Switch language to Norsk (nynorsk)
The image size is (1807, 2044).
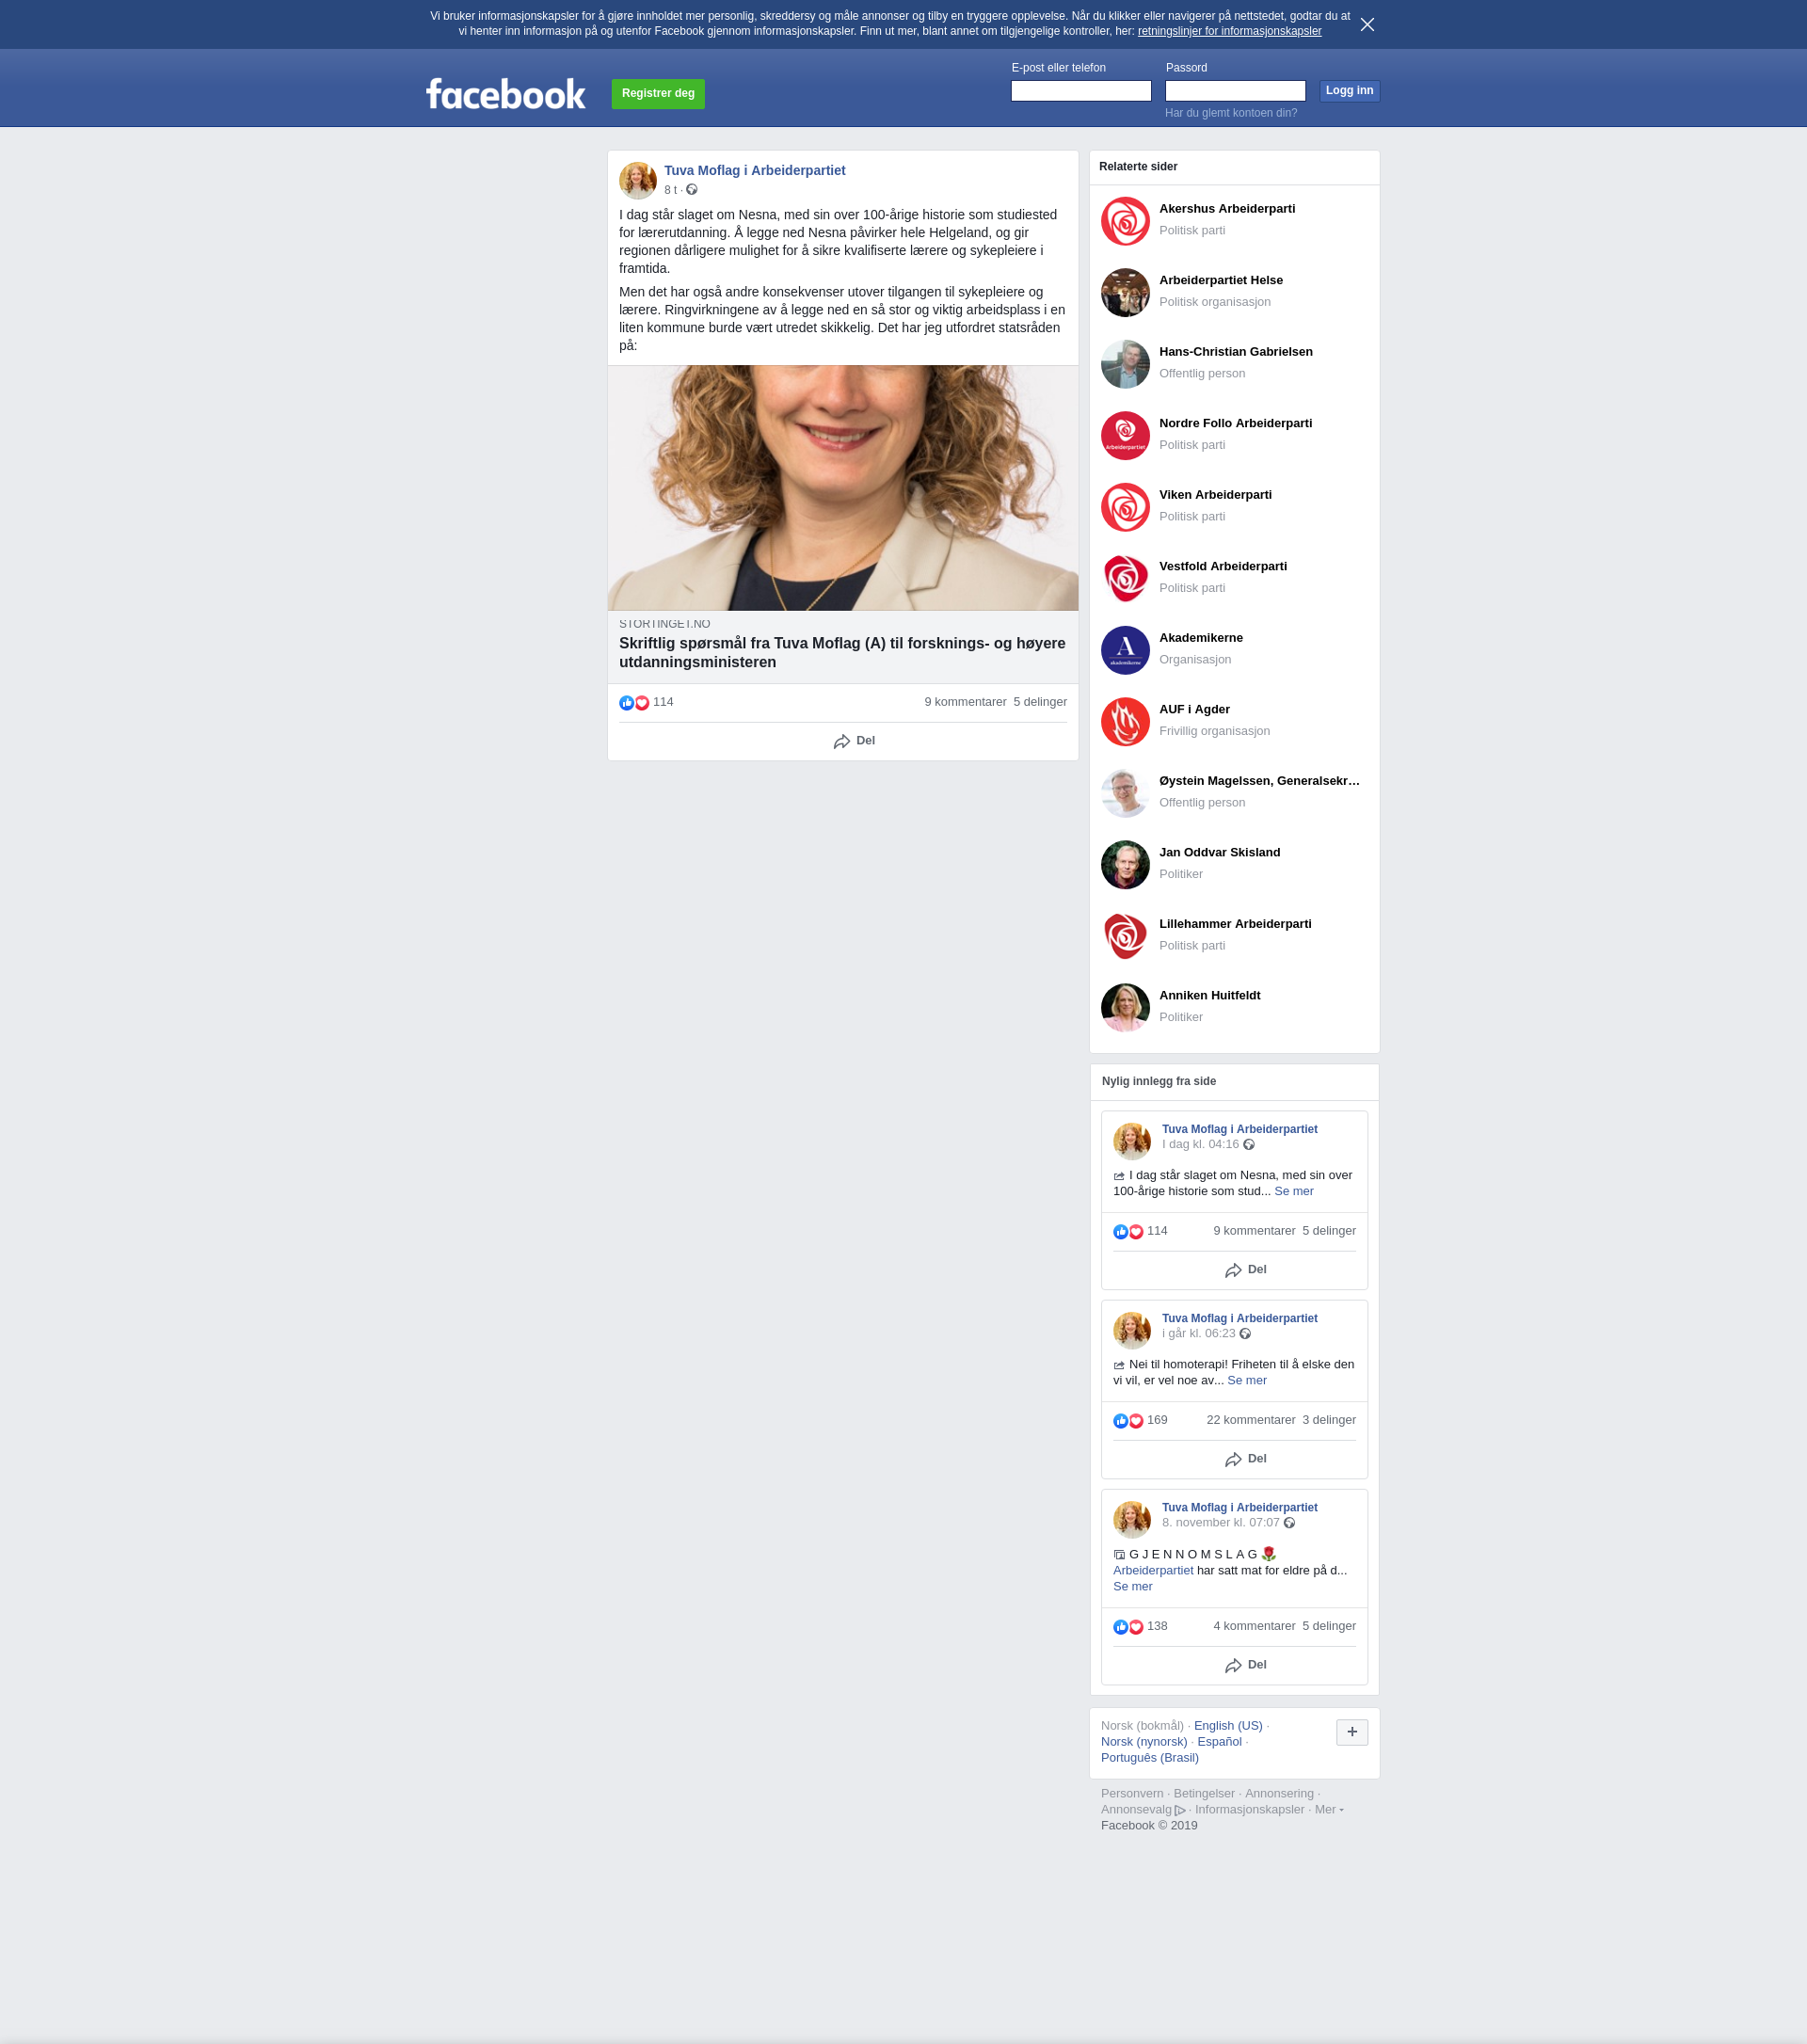pyautogui.click(x=1144, y=1742)
